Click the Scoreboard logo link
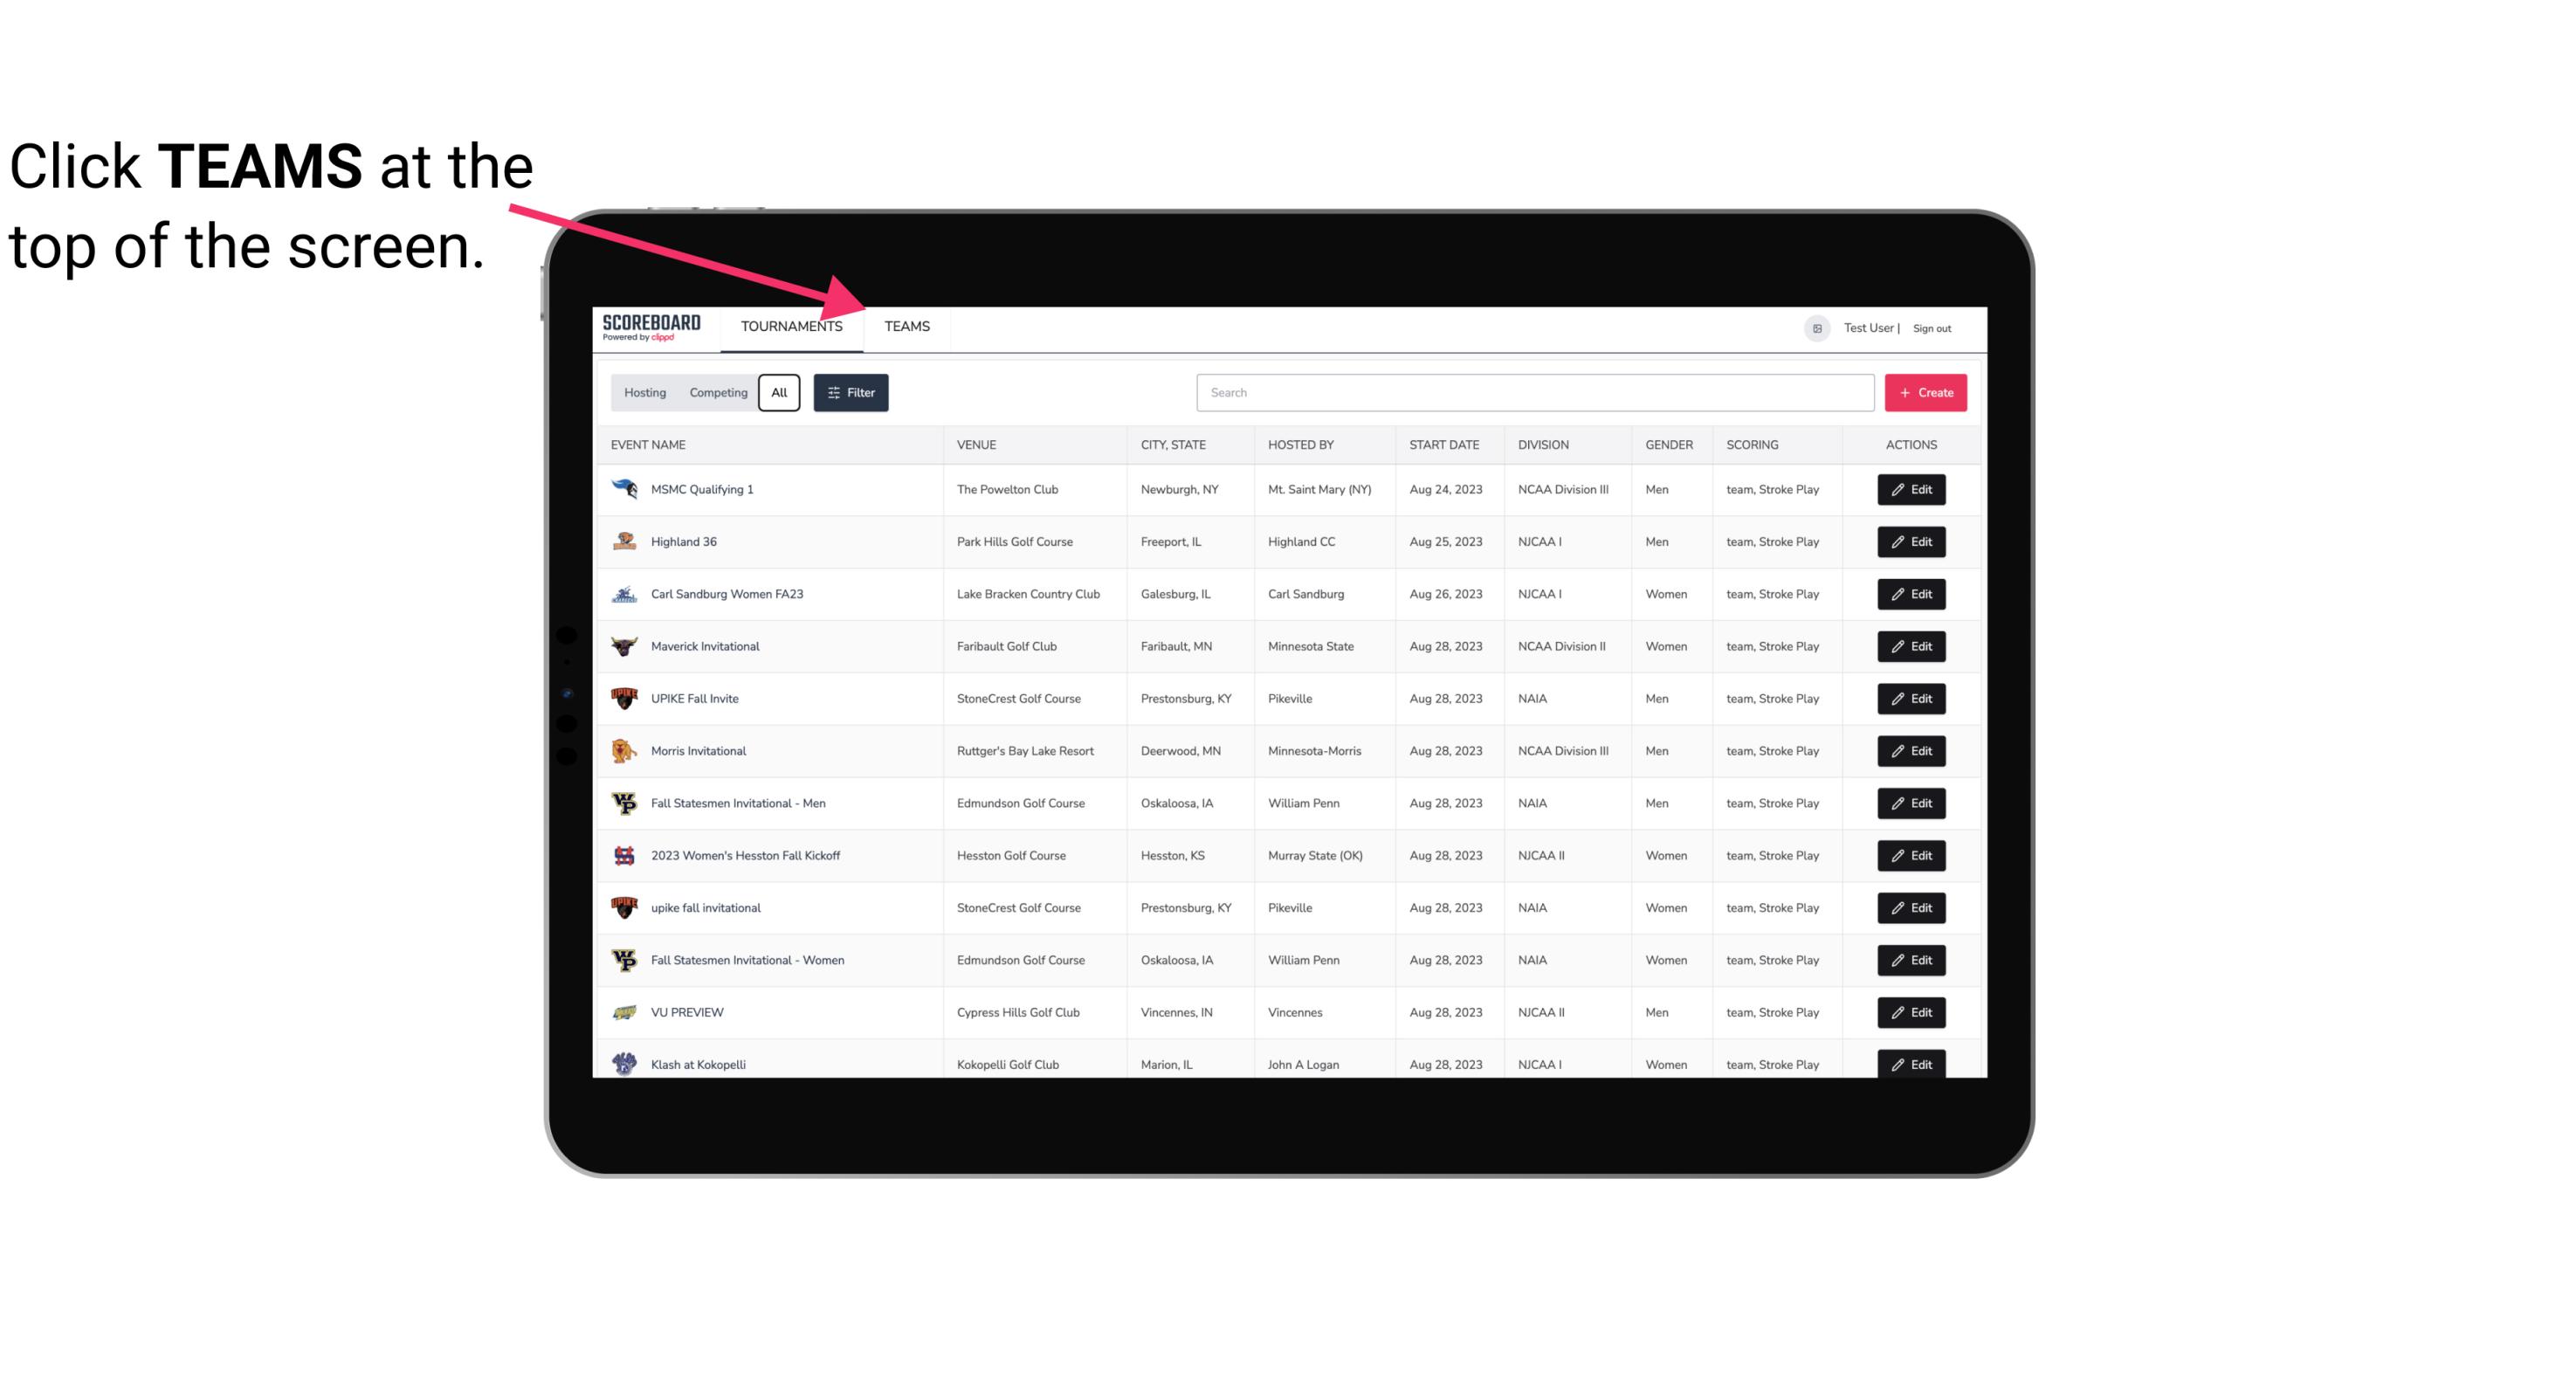The image size is (2576, 1386). coord(648,326)
